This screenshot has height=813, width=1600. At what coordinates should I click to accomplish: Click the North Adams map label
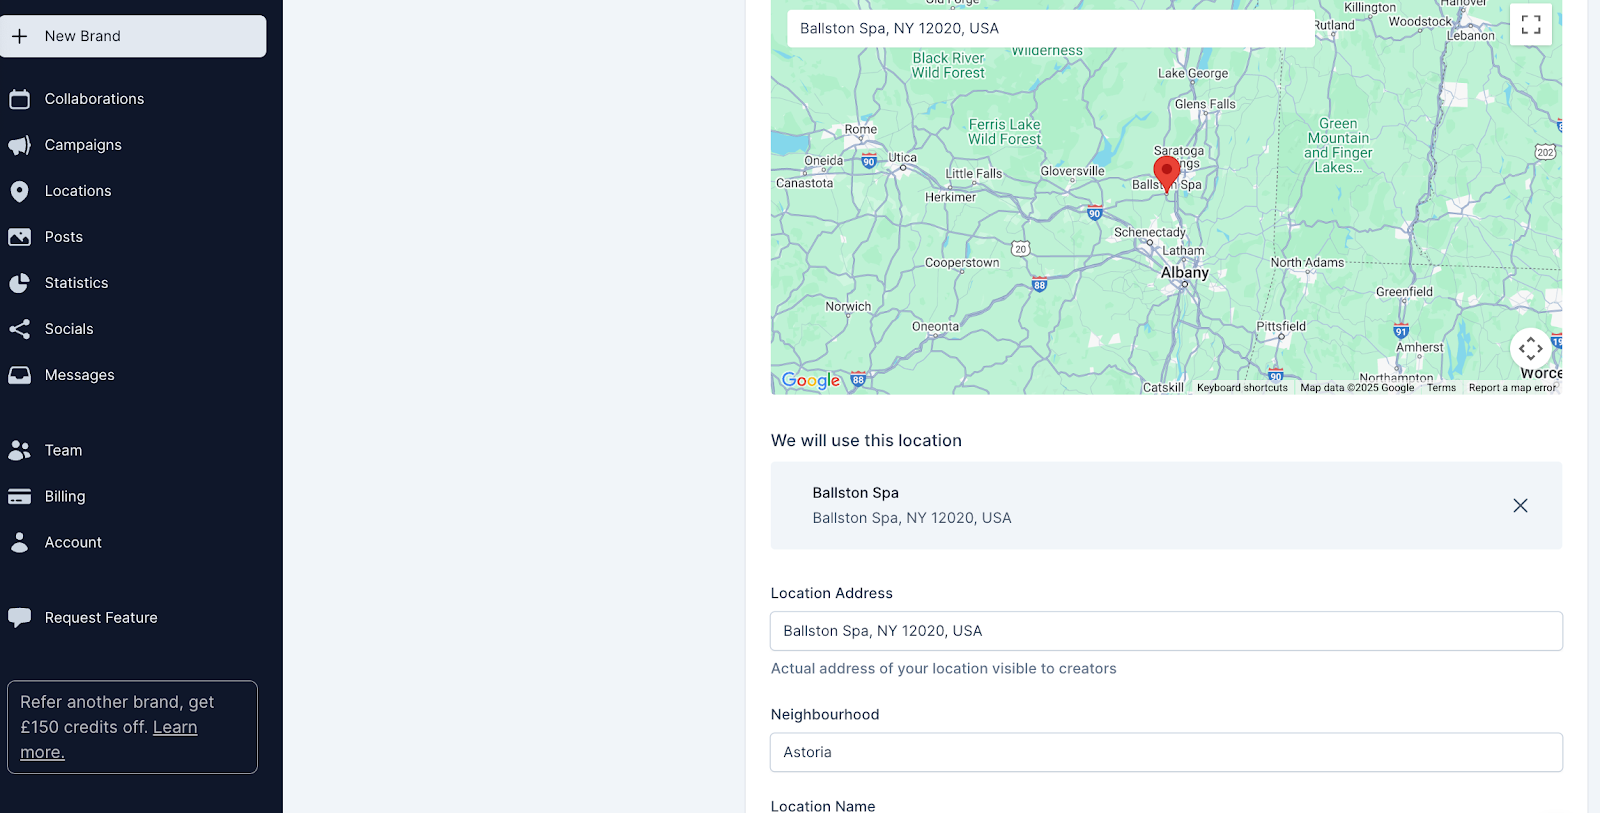coord(1307,263)
